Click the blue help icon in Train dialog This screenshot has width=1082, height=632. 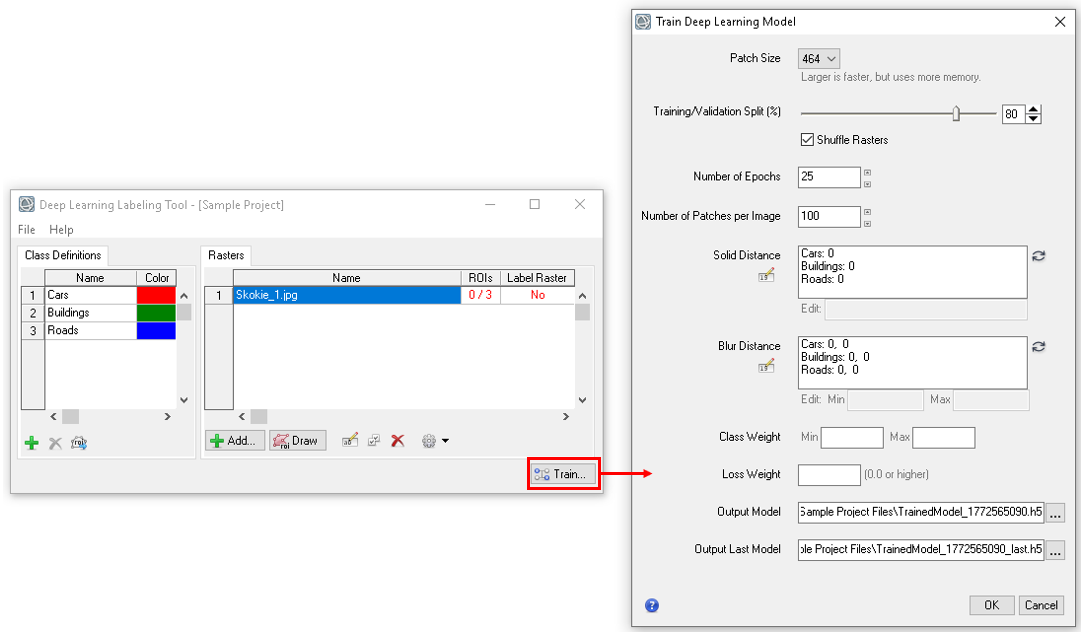coord(652,605)
